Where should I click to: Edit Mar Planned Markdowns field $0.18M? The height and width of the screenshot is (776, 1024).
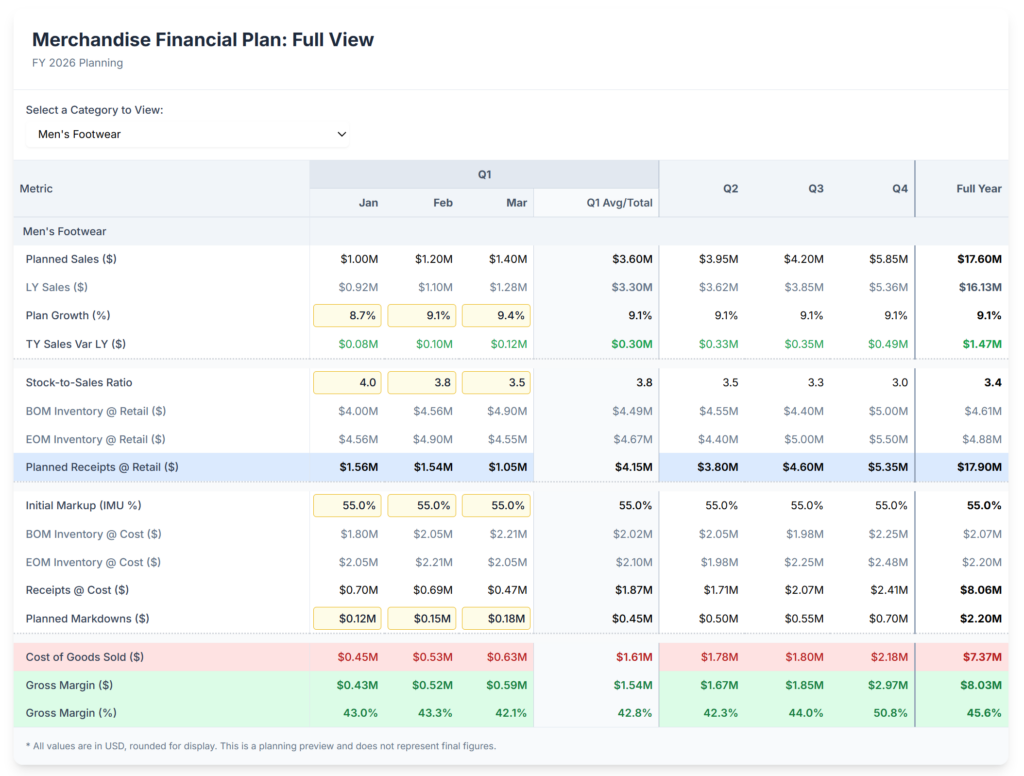(496, 619)
